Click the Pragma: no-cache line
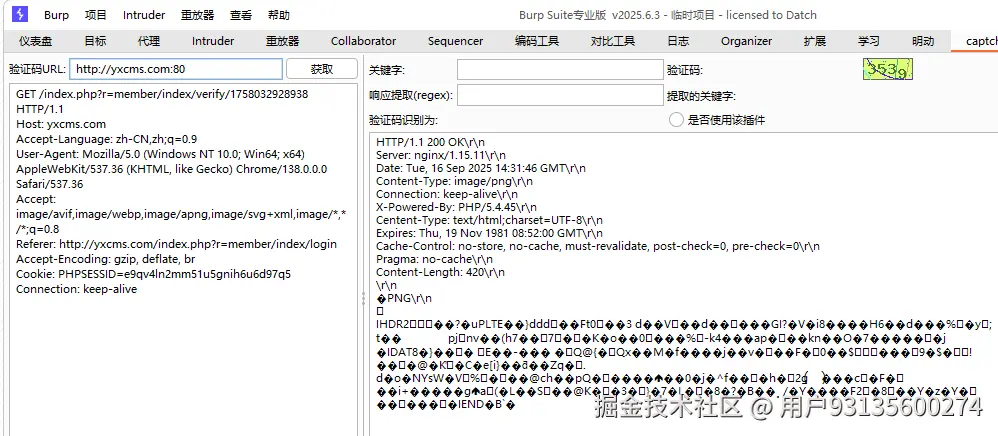998x436 pixels. 434,259
